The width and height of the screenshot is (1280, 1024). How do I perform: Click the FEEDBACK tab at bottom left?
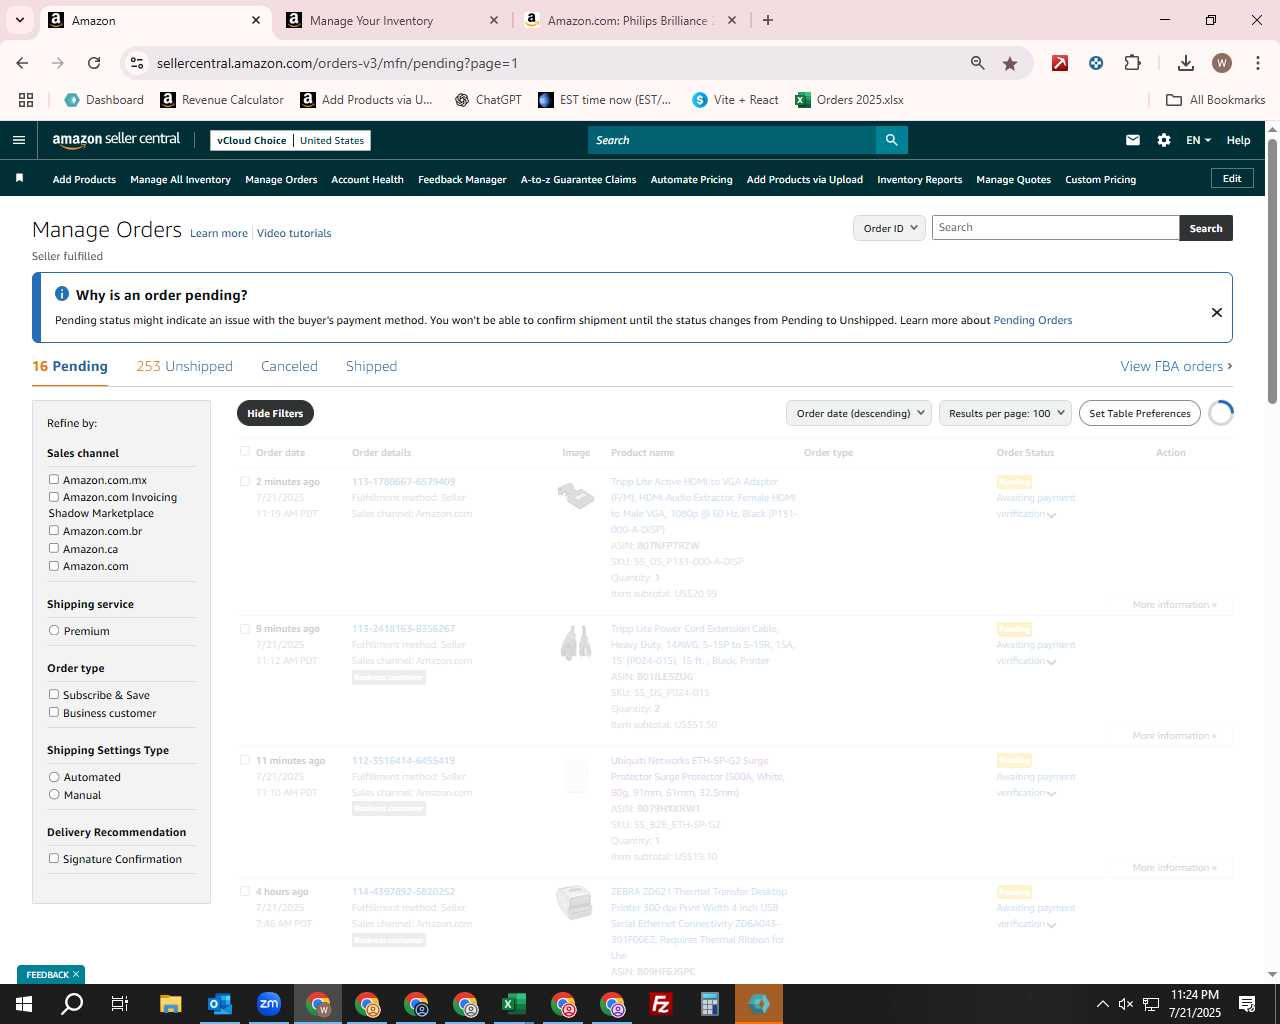coord(51,975)
